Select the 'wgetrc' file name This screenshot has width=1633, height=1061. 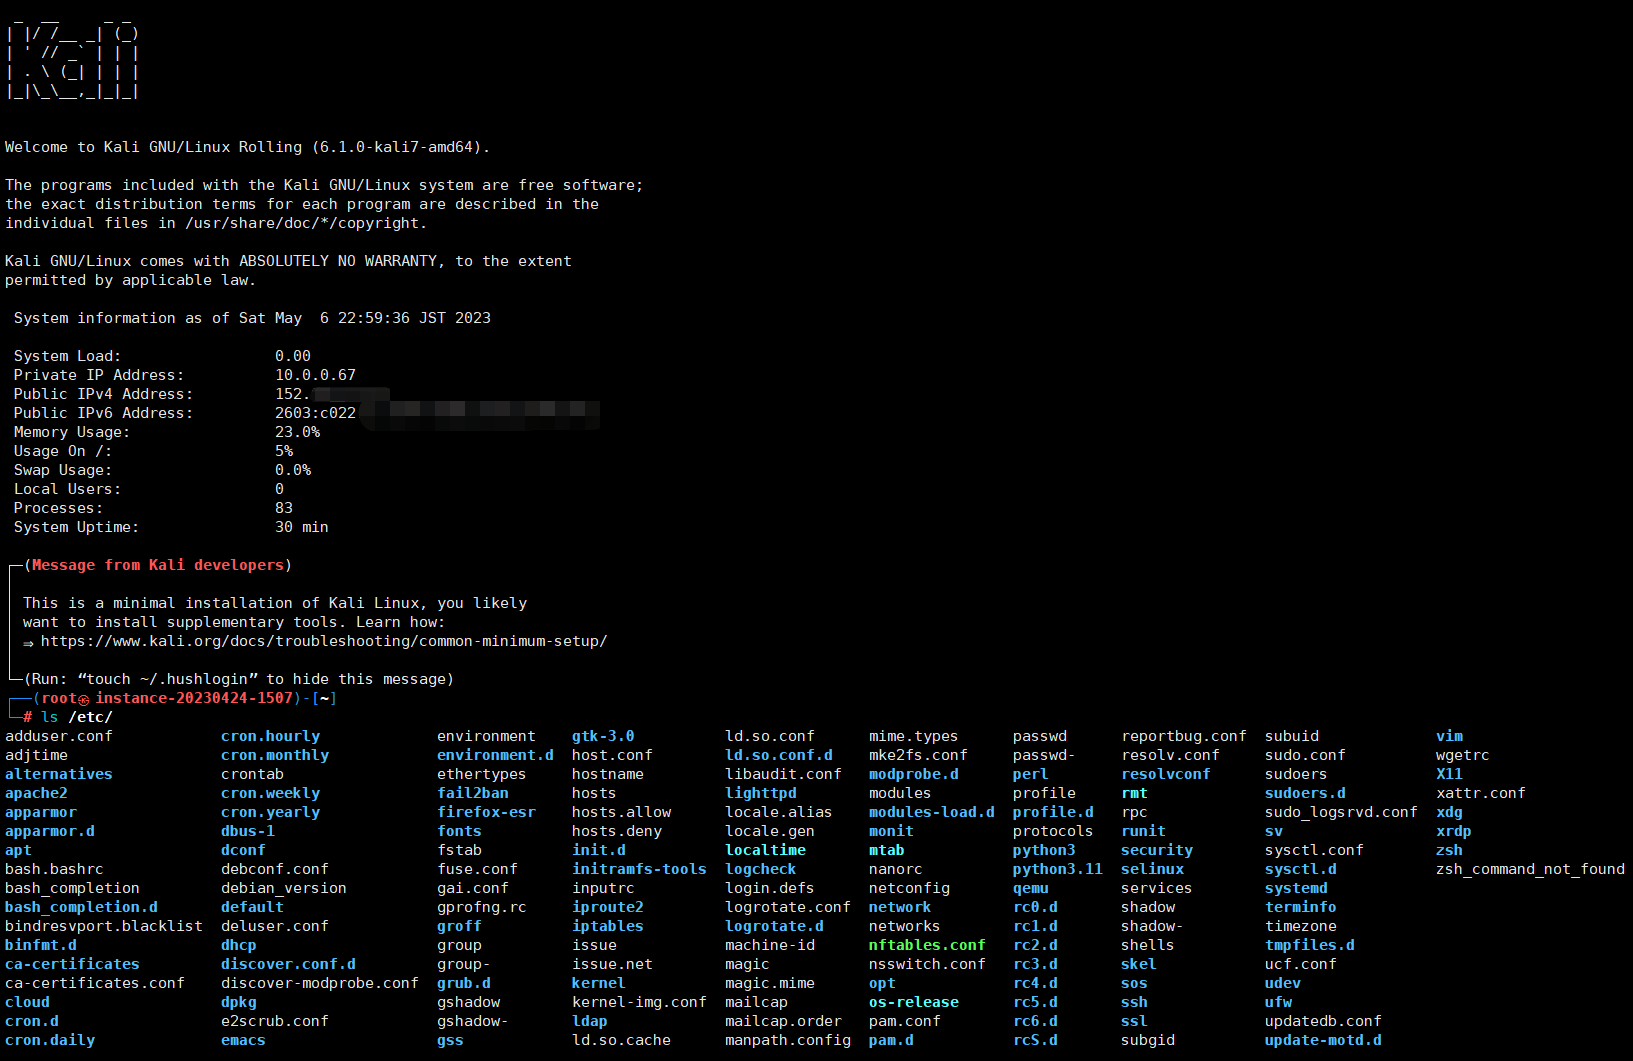(1462, 755)
